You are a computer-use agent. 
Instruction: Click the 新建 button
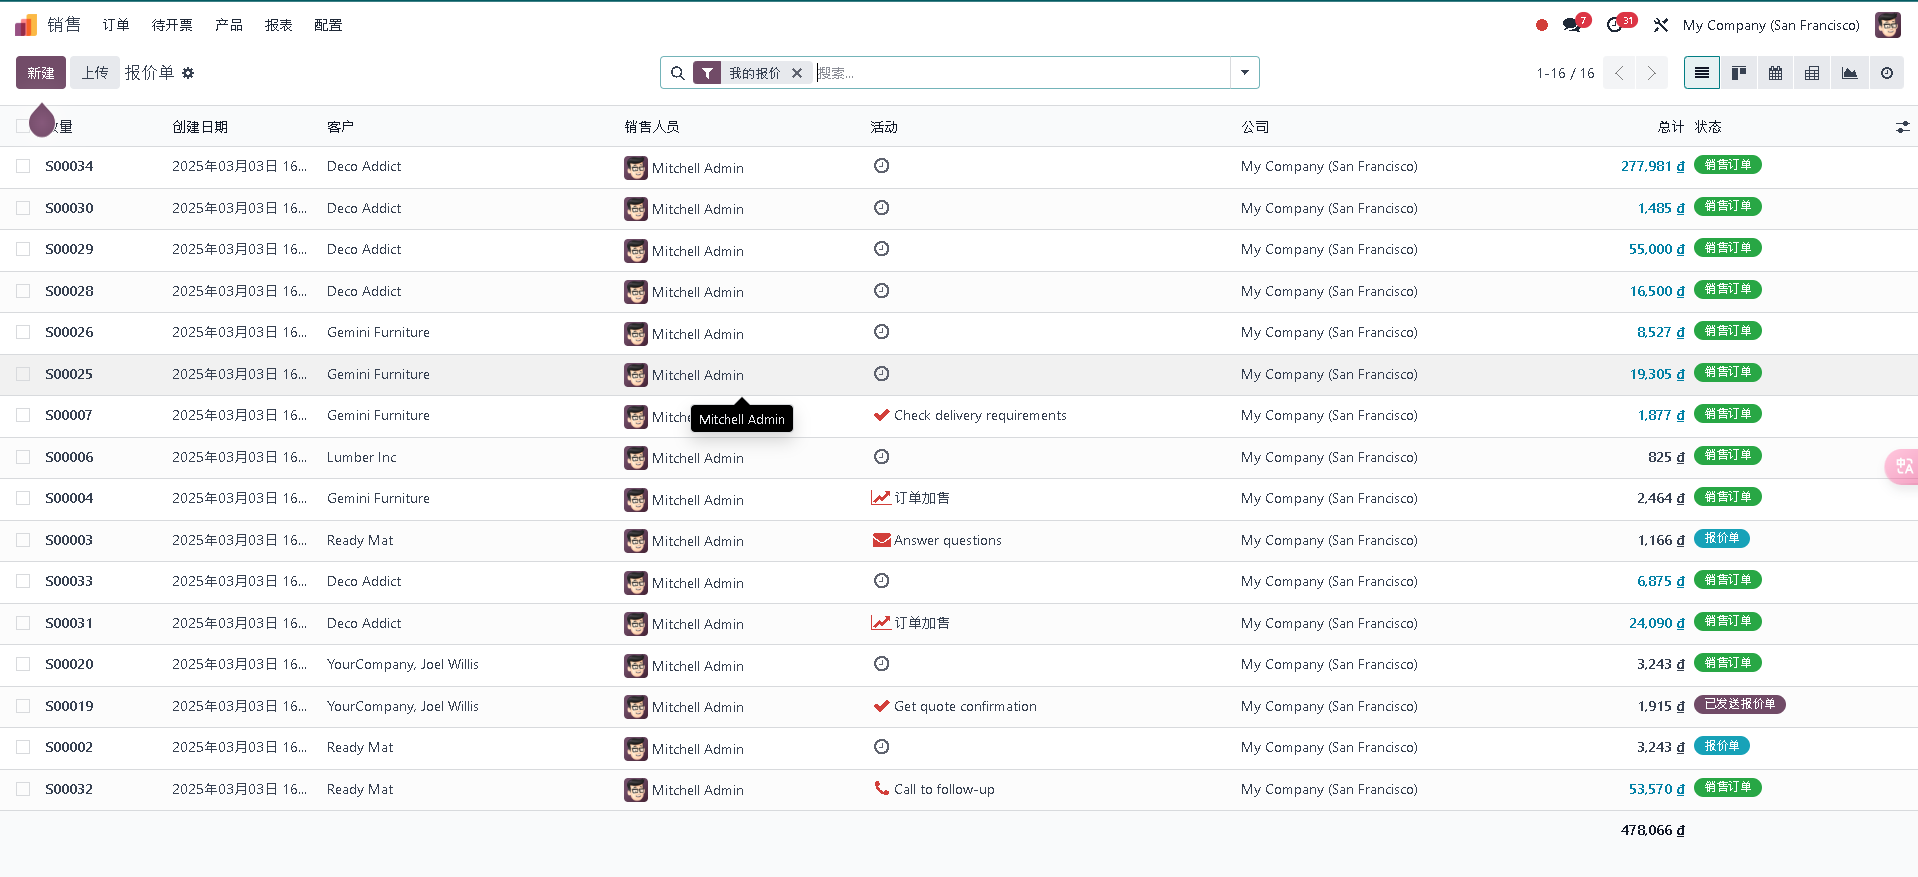[x=41, y=73]
